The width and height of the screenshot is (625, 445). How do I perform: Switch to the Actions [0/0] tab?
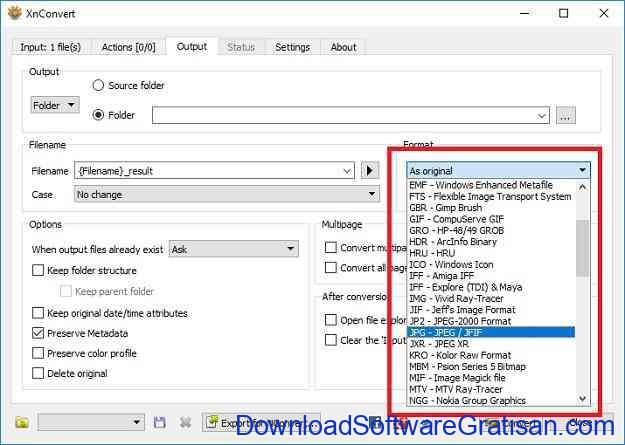(128, 47)
